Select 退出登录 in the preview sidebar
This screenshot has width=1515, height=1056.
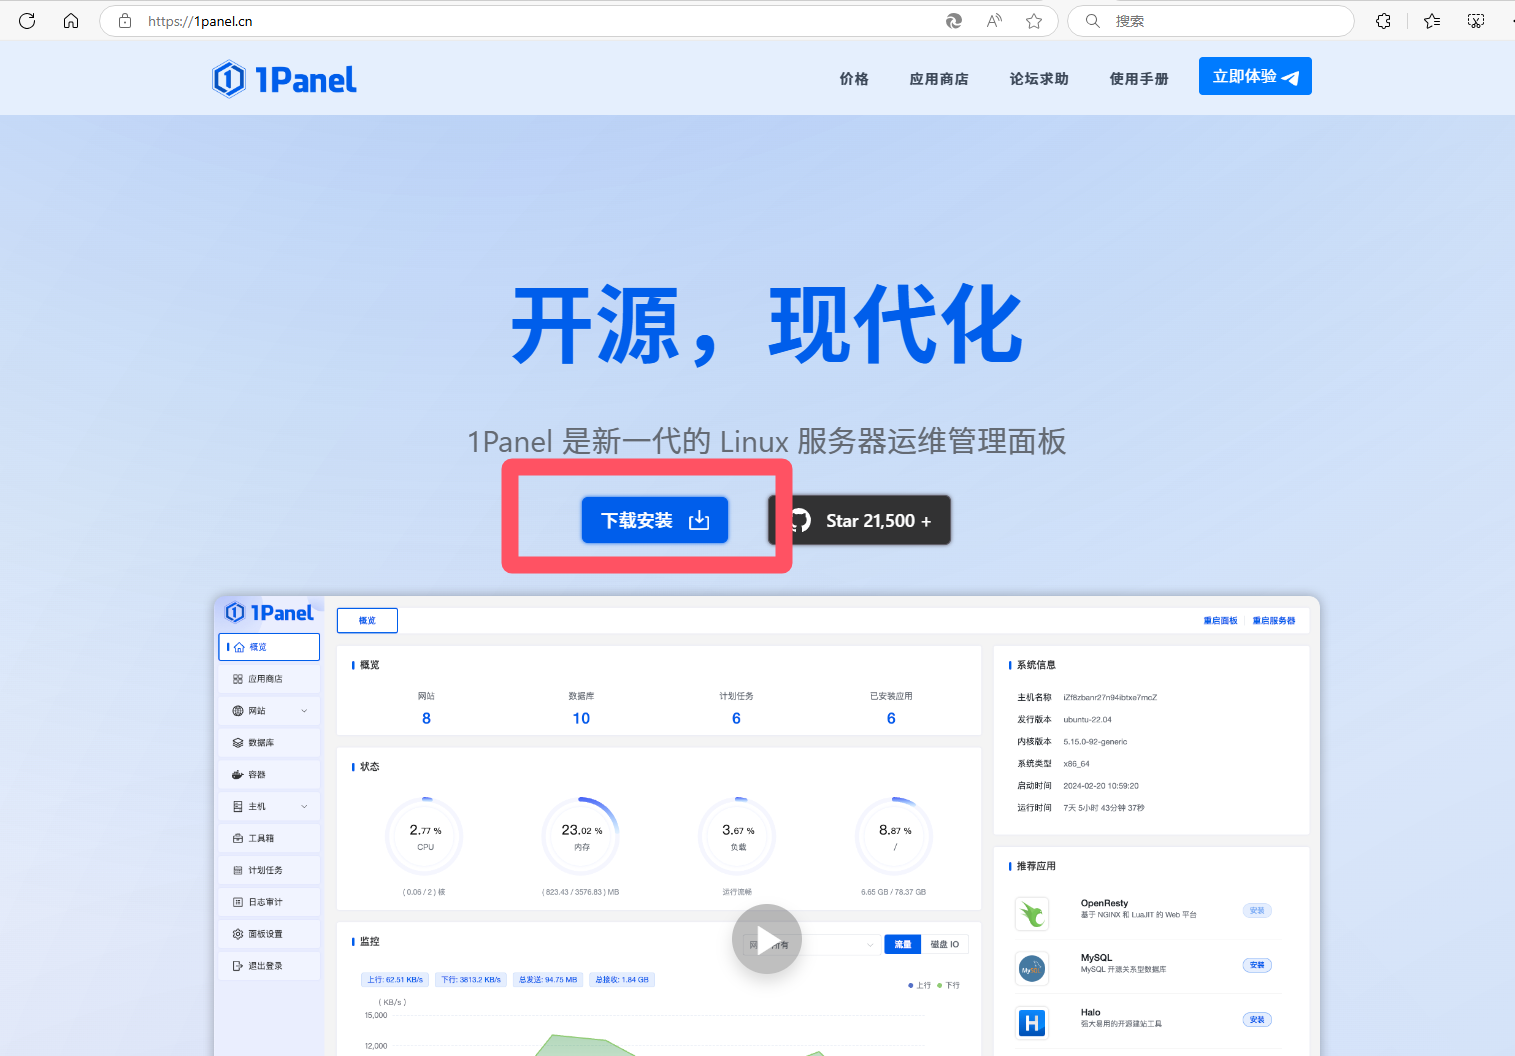269,966
